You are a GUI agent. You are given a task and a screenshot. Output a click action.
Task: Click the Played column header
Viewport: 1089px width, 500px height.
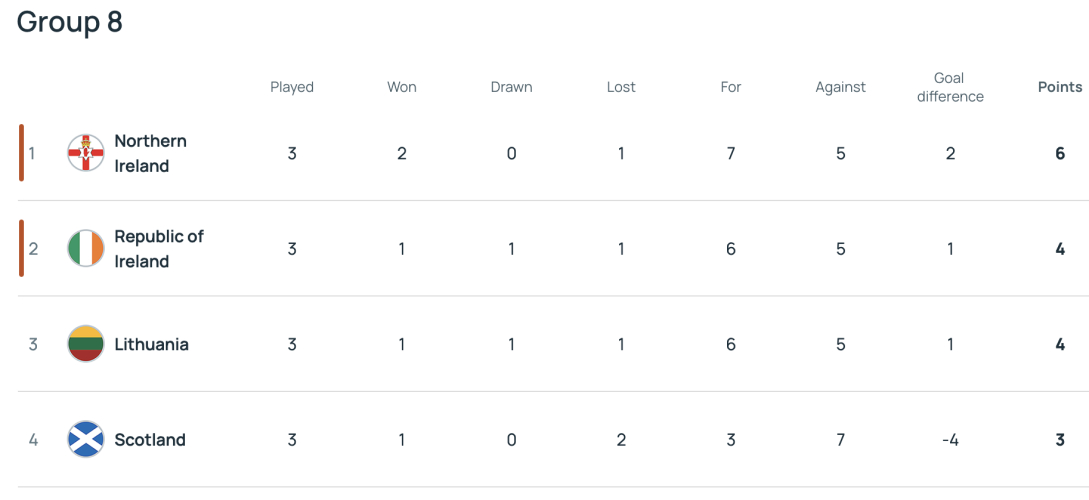pyautogui.click(x=292, y=87)
